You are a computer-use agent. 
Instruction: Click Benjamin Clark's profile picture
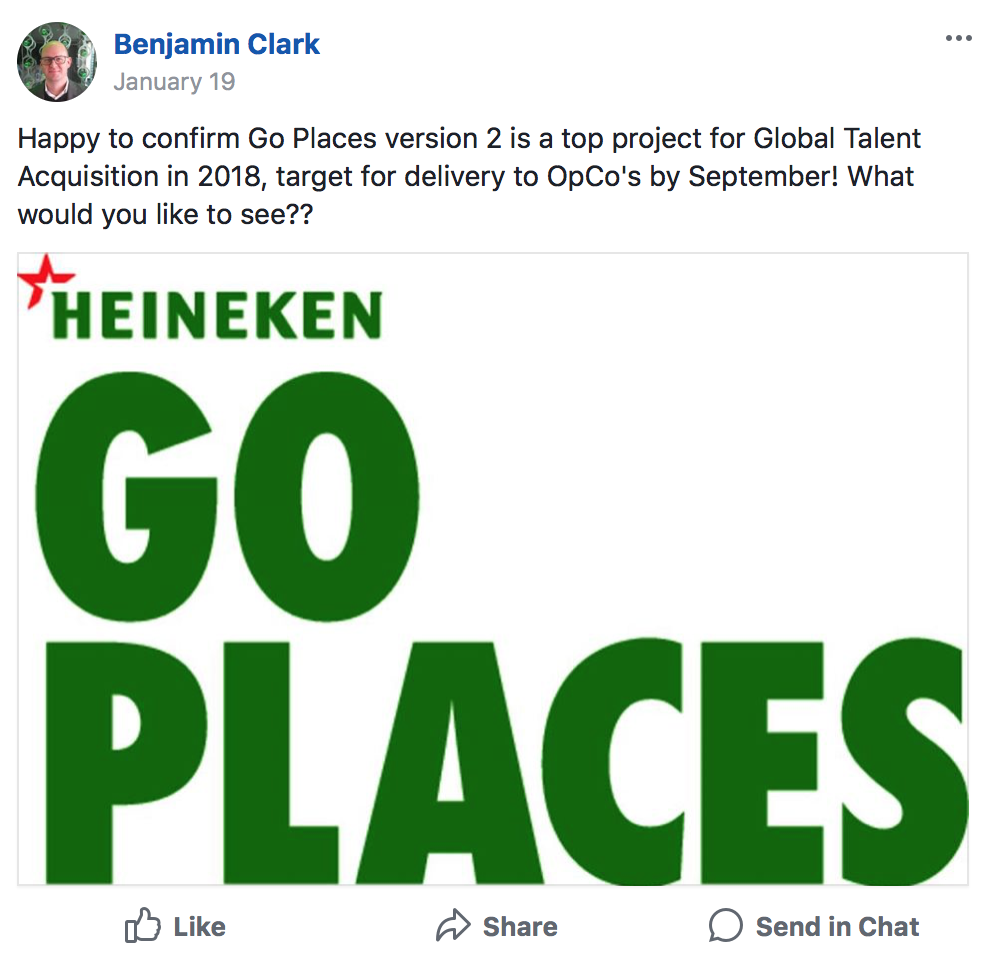click(57, 62)
